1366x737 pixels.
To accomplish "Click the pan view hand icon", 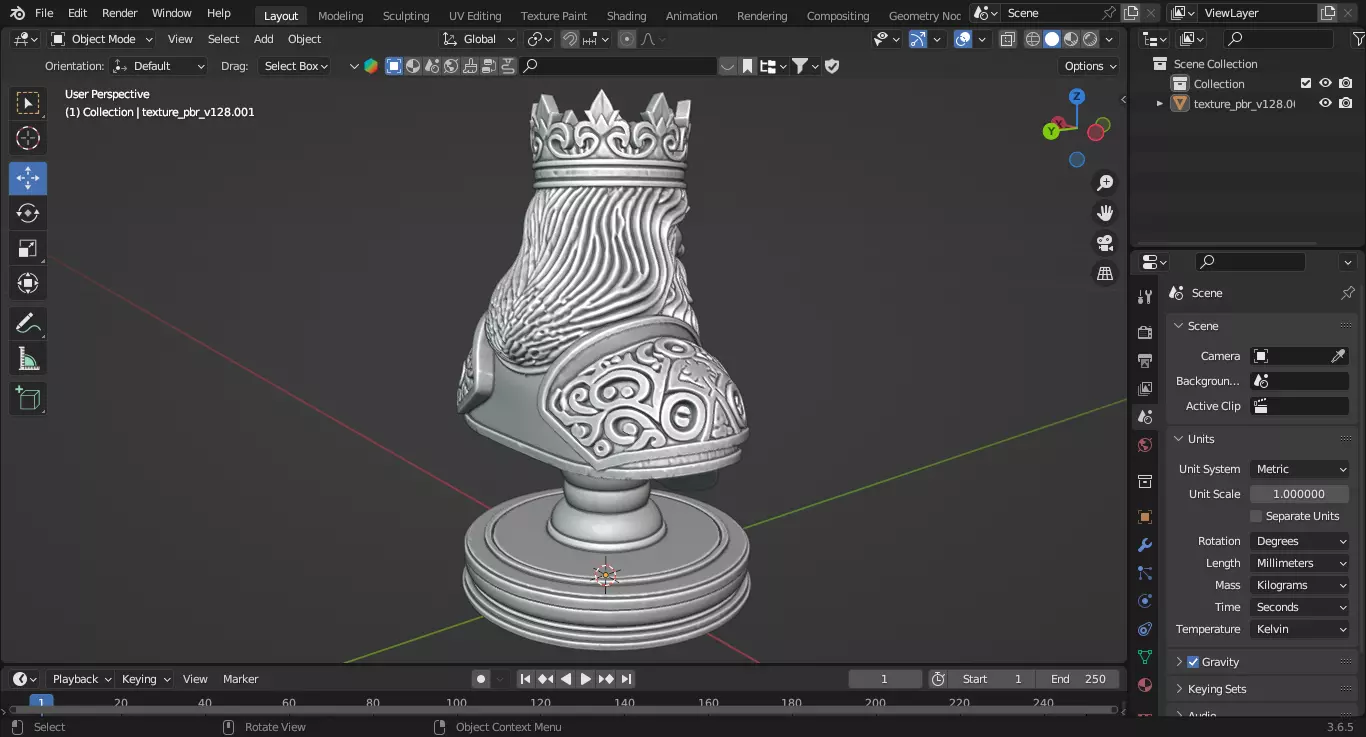I will 1105,213.
